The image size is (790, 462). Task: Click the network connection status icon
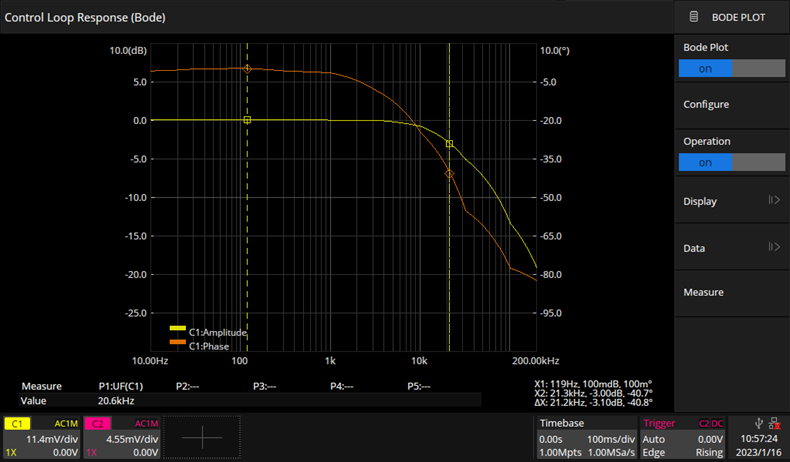click(x=775, y=423)
